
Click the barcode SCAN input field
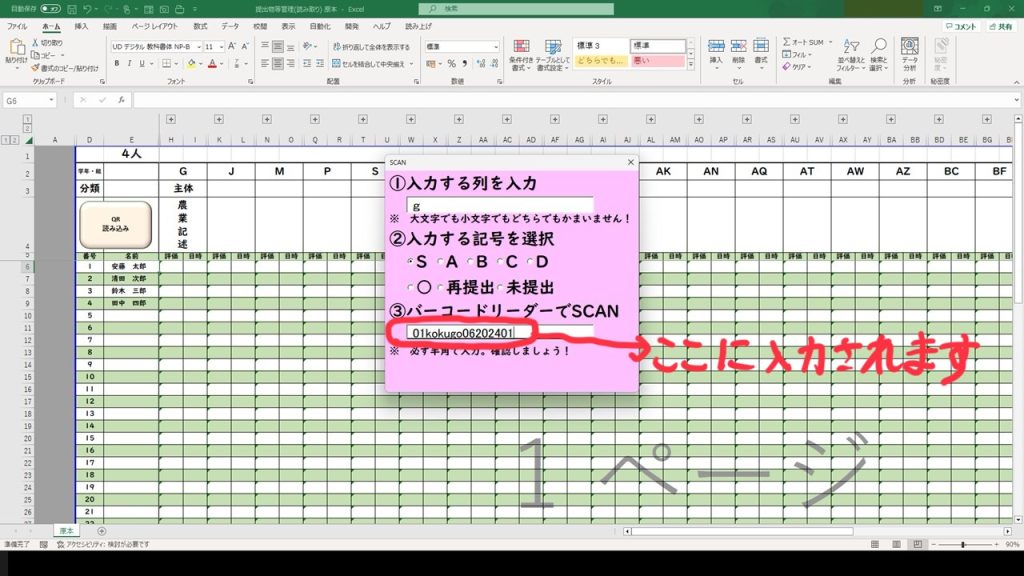point(492,331)
